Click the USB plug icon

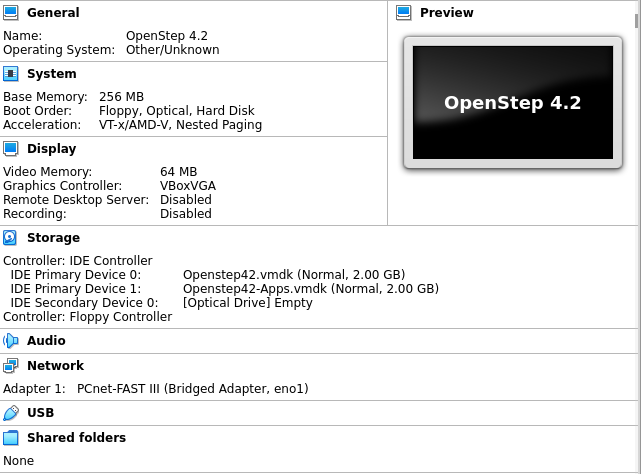coord(11,413)
